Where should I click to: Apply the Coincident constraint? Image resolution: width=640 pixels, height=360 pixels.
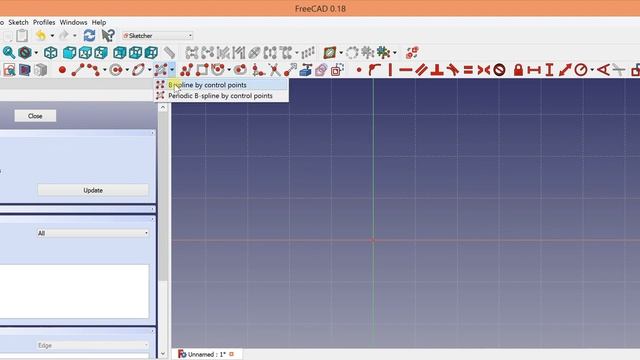pos(359,70)
